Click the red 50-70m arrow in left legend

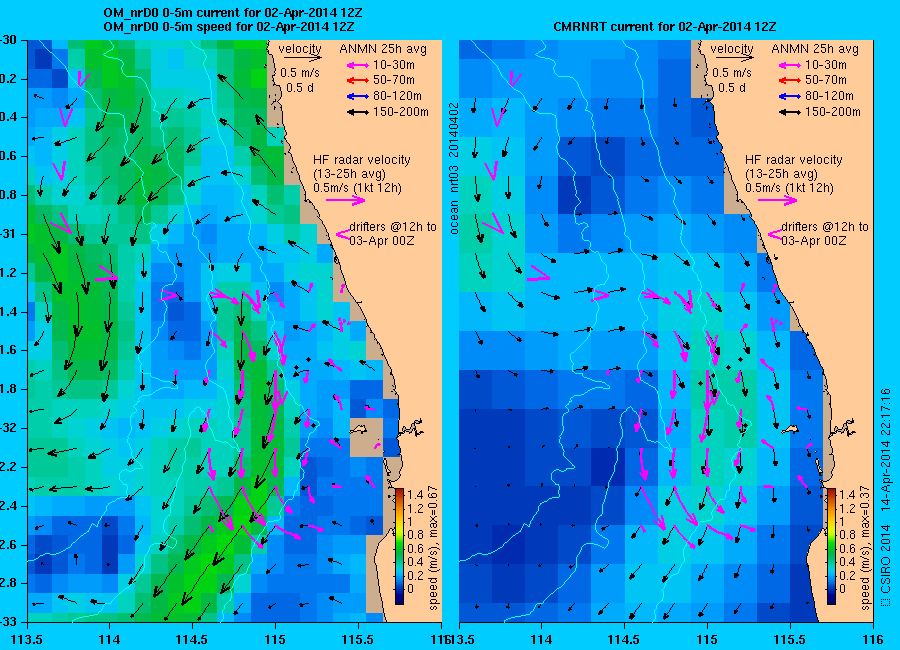pyautogui.click(x=358, y=81)
